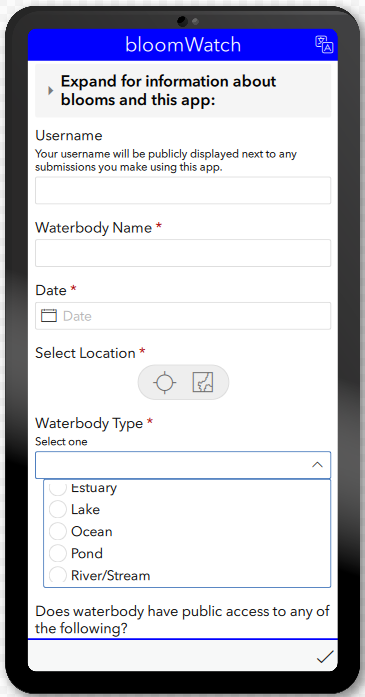Click 'Expand for information about blooms' heading
Viewport: 365px width, 697px height.
(168, 91)
